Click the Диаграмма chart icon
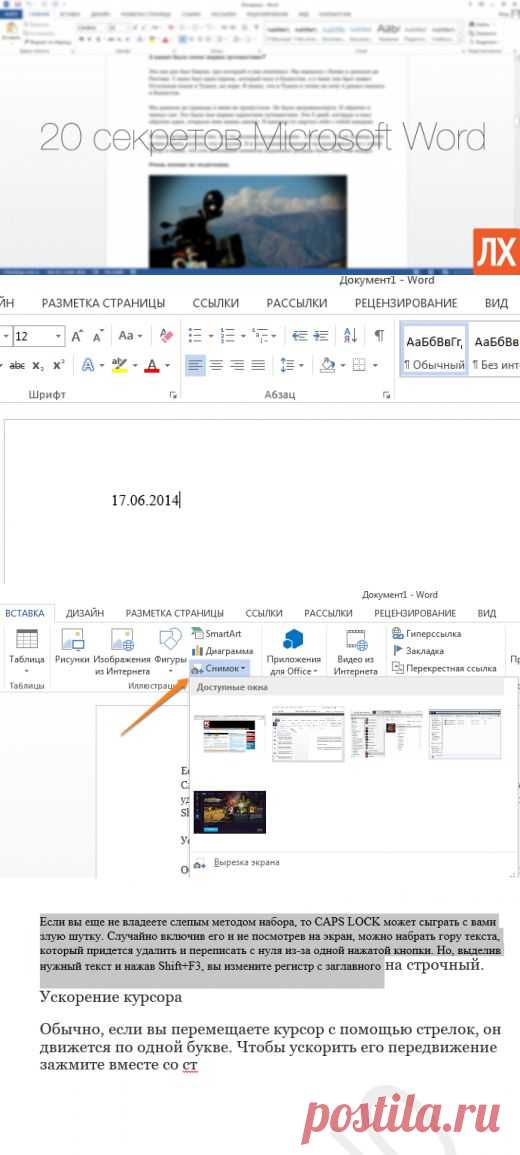This screenshot has width=520, height=1155. (222, 651)
